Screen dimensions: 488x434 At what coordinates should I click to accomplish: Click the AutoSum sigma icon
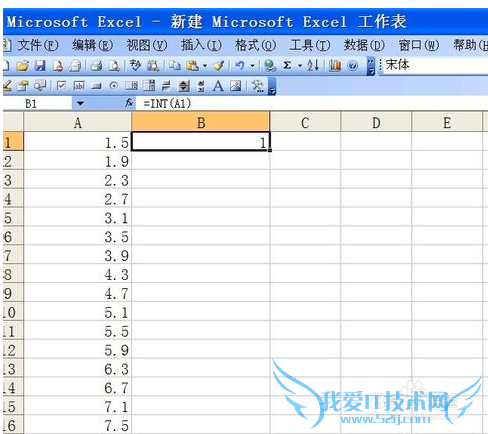tap(287, 66)
